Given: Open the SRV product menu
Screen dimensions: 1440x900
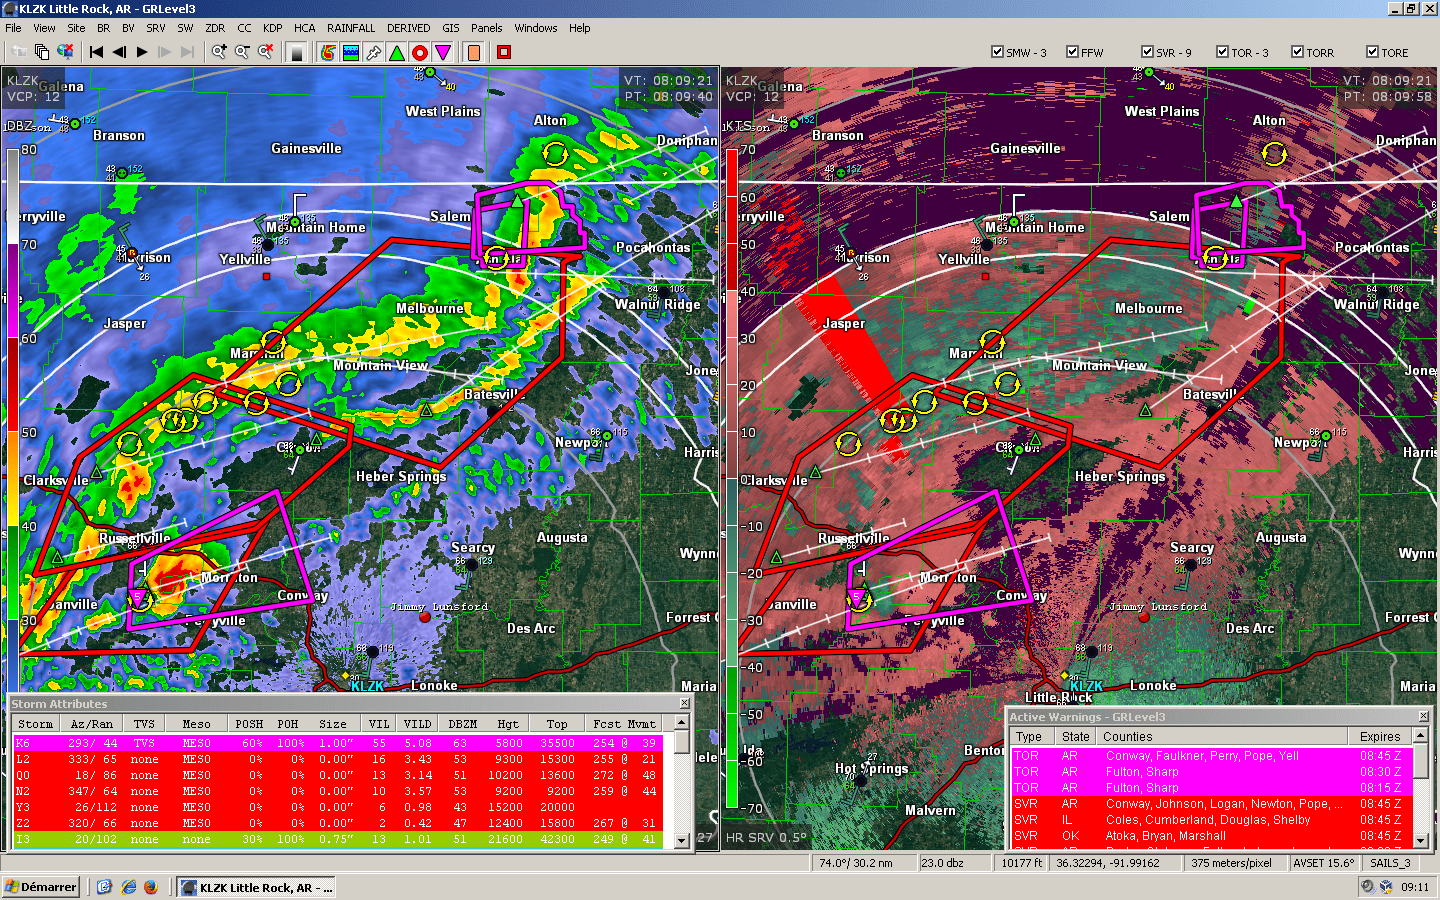Looking at the screenshot, I should click(x=156, y=28).
